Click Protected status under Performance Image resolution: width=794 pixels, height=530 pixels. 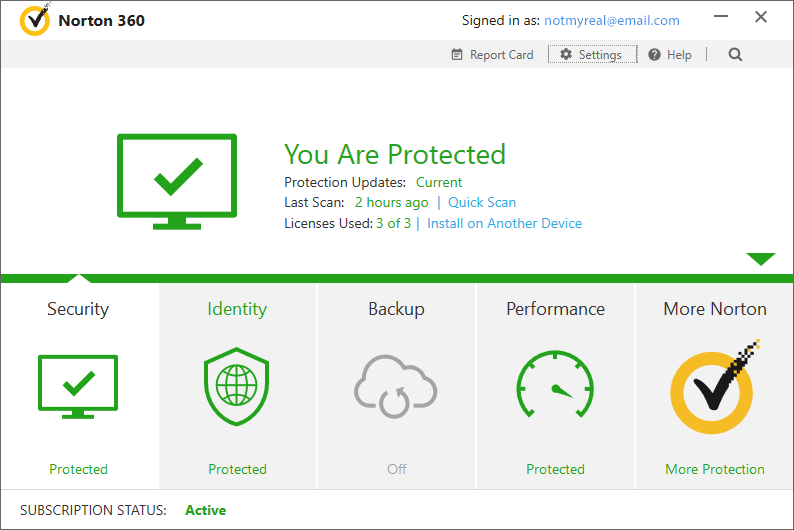[x=555, y=469]
